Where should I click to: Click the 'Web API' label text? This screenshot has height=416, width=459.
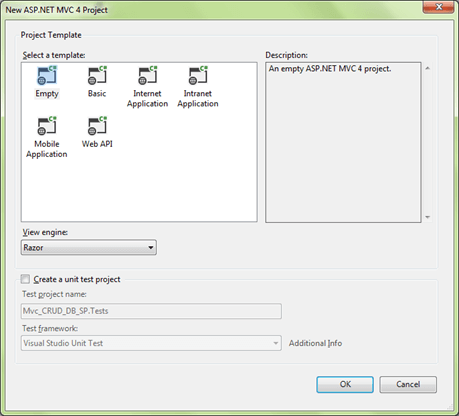[97, 144]
